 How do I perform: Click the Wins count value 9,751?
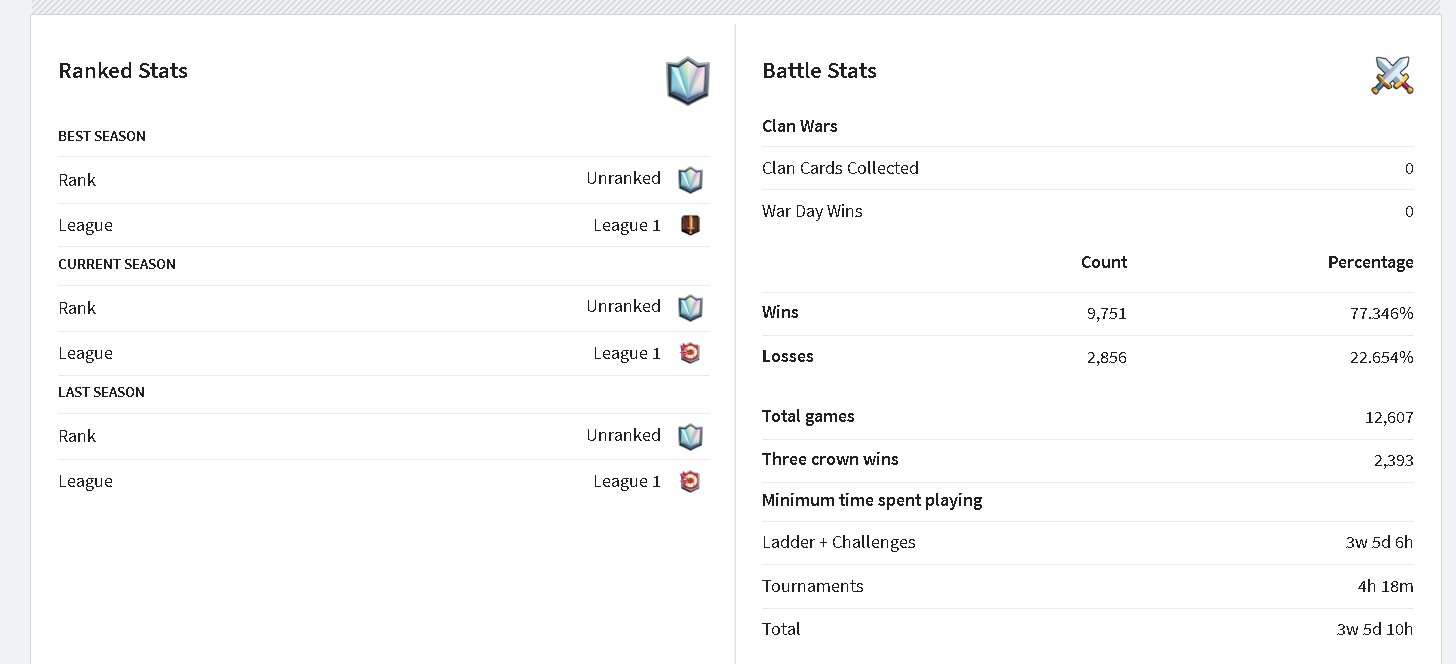click(x=1106, y=313)
